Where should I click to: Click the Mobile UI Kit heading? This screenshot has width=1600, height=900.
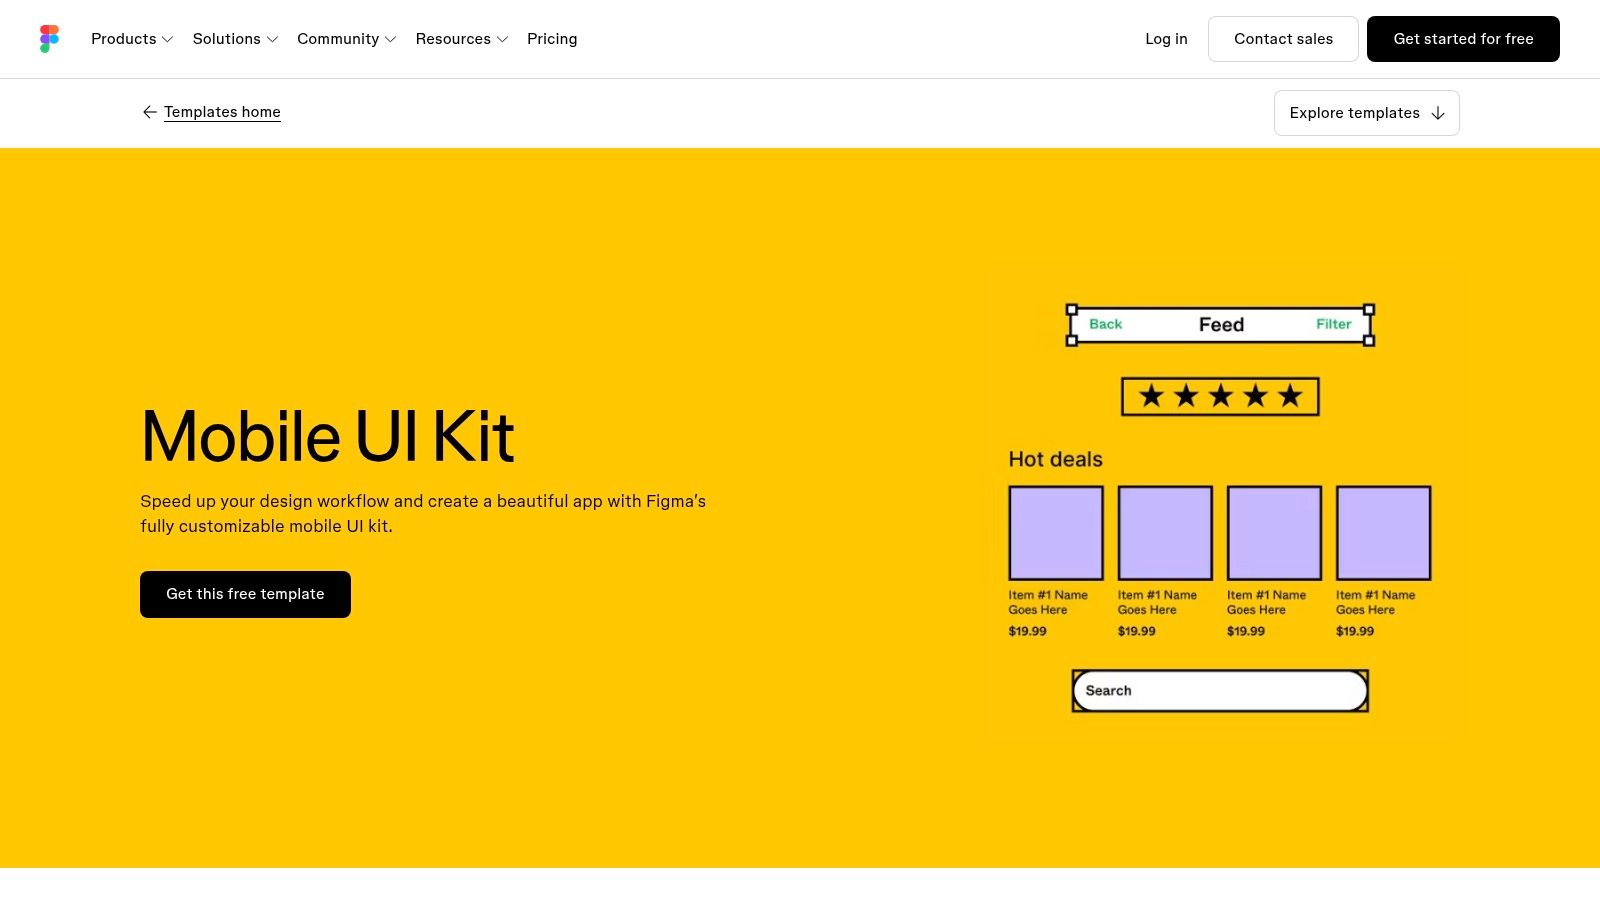click(x=327, y=437)
